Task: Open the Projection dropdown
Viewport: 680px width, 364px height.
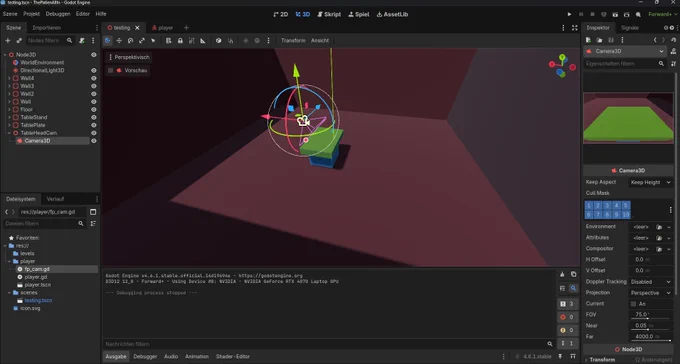Action: pos(651,293)
